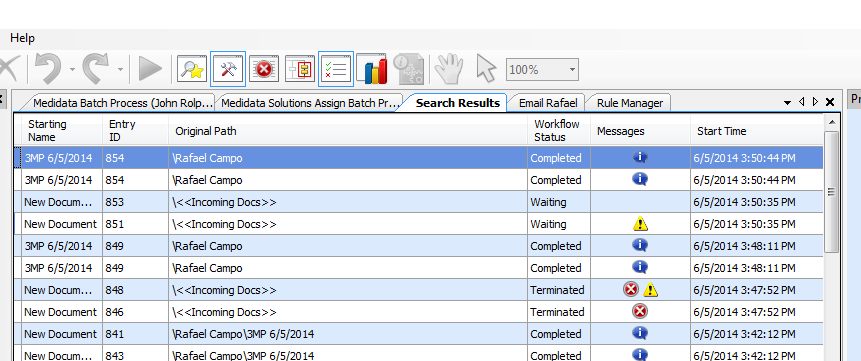
Task: Close the active tab with the X
Action: tap(830, 102)
